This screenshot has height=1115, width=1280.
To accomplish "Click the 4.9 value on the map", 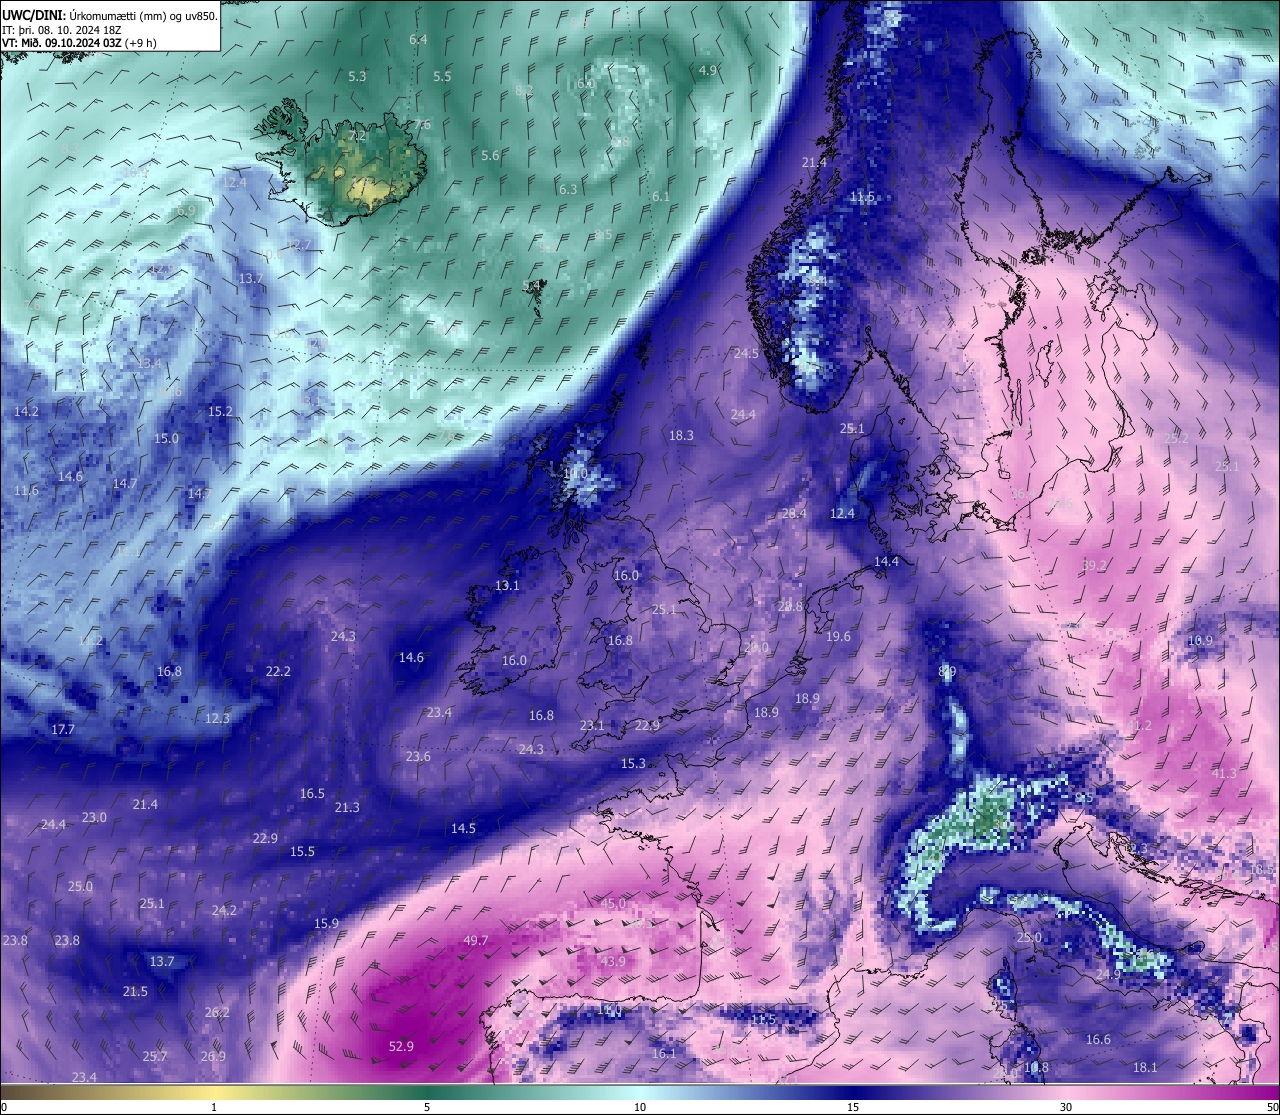I will 708,70.
